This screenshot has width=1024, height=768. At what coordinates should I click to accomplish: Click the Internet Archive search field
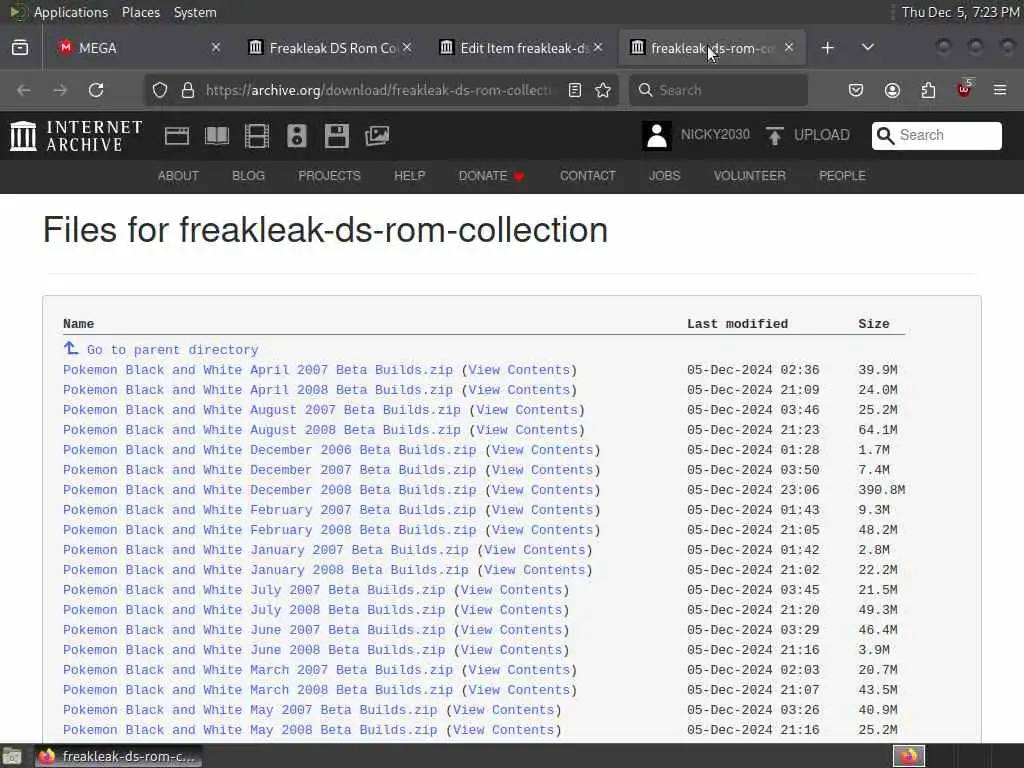point(936,135)
